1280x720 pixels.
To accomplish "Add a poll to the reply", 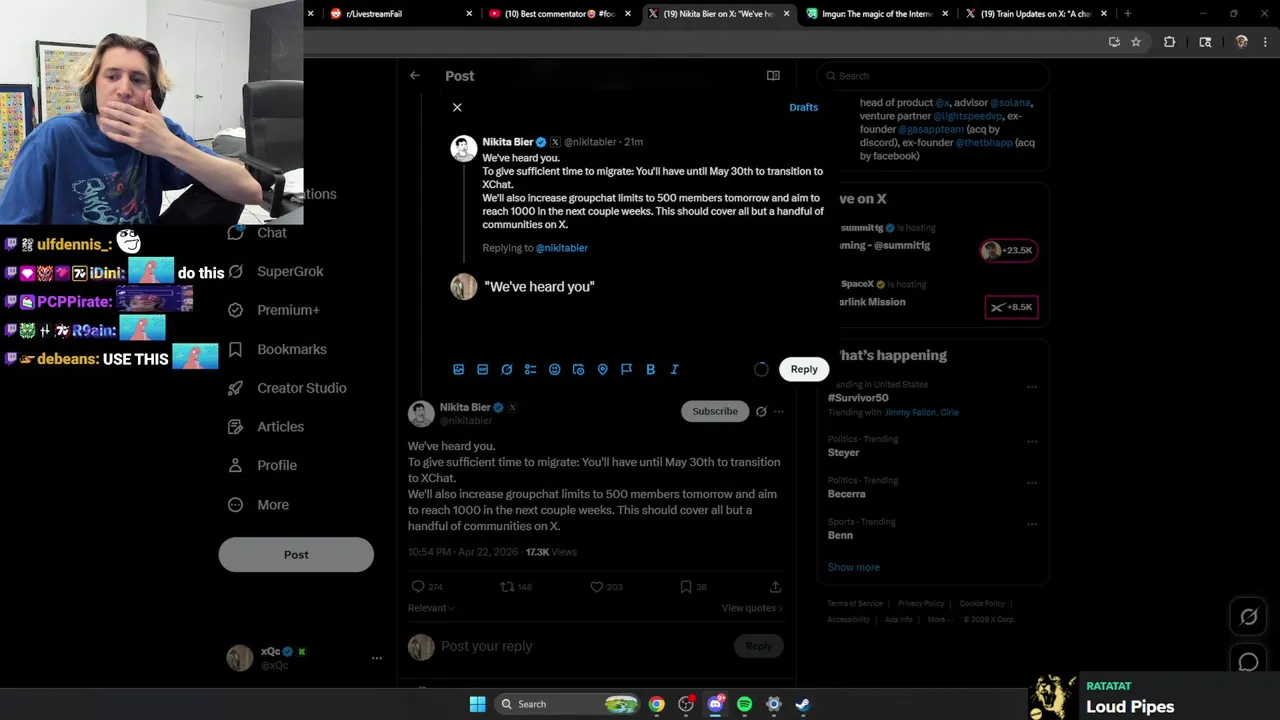I will 531,369.
